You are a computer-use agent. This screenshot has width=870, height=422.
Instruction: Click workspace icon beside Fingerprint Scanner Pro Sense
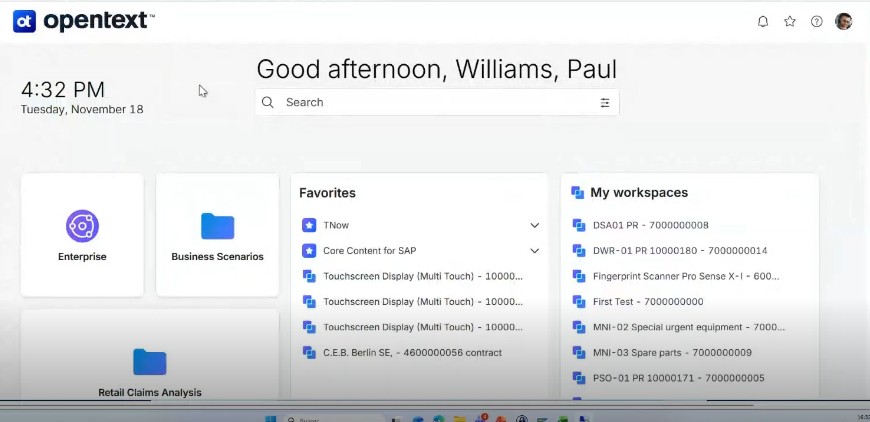click(x=579, y=276)
